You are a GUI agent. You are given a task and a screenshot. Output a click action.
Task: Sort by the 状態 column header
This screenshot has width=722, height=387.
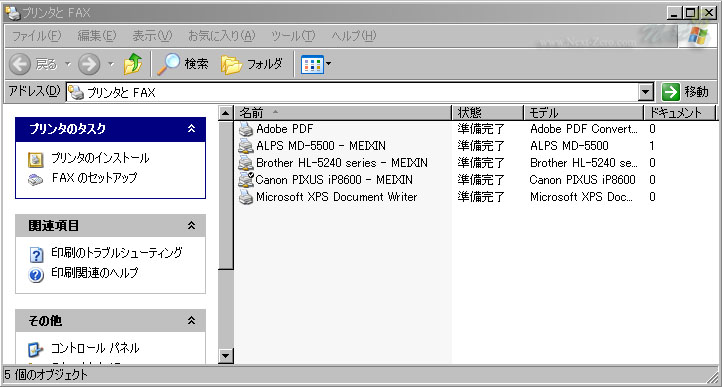click(488, 112)
